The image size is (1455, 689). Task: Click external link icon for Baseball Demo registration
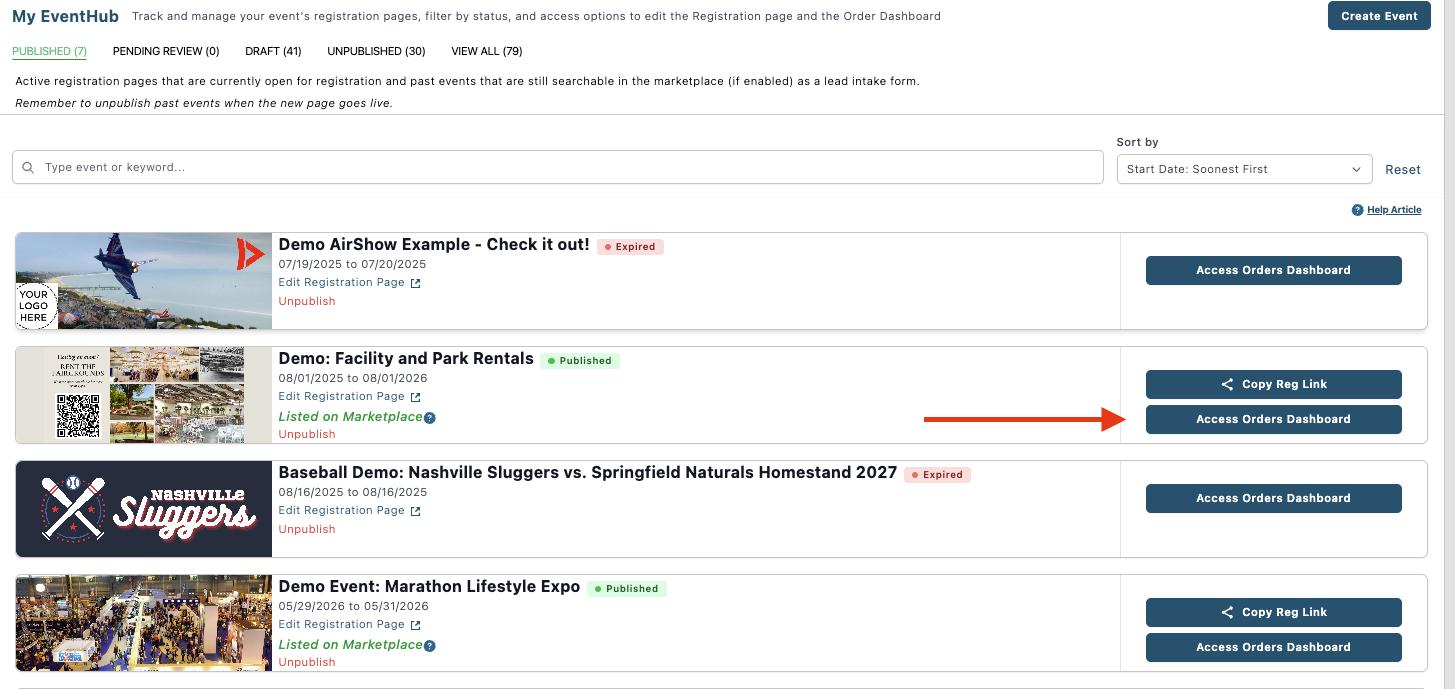416,511
